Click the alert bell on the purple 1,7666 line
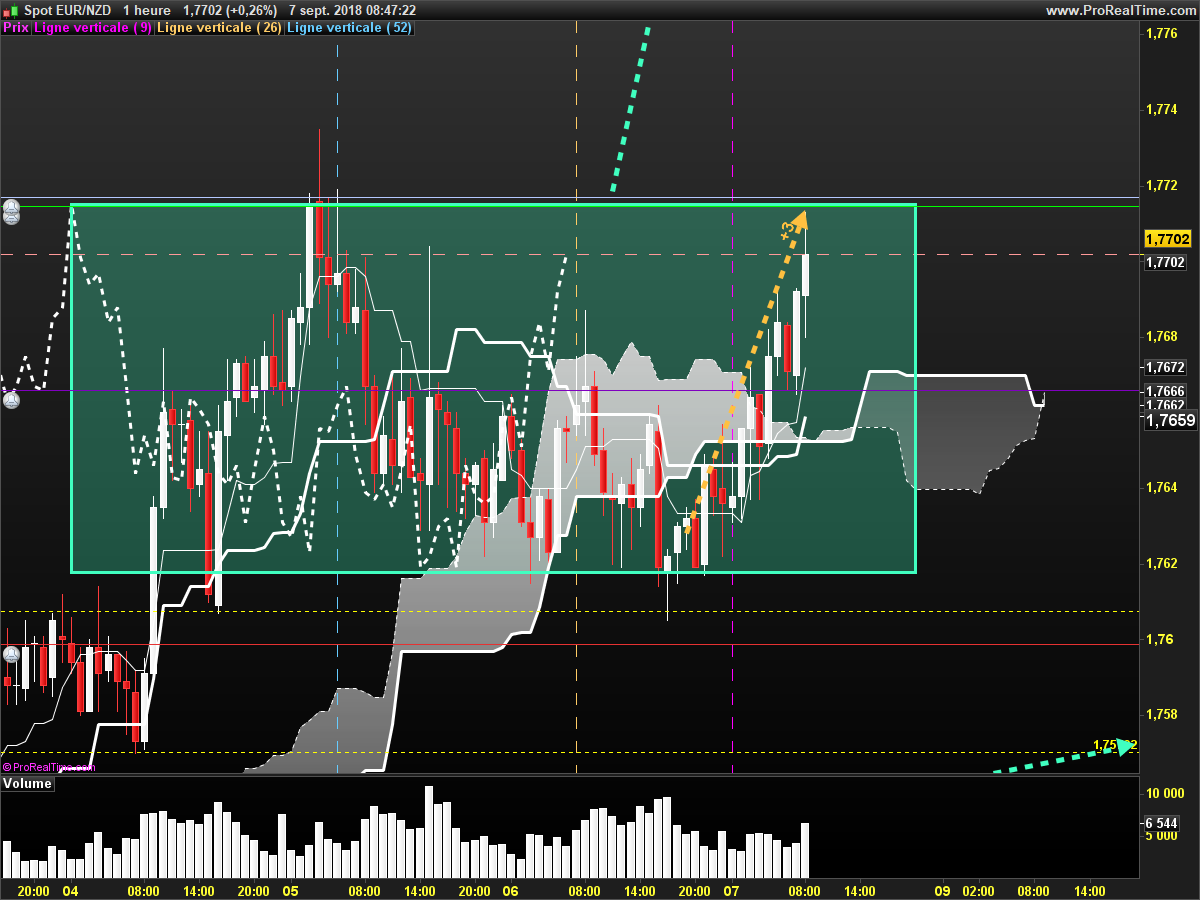1200x900 pixels. [x=11, y=400]
